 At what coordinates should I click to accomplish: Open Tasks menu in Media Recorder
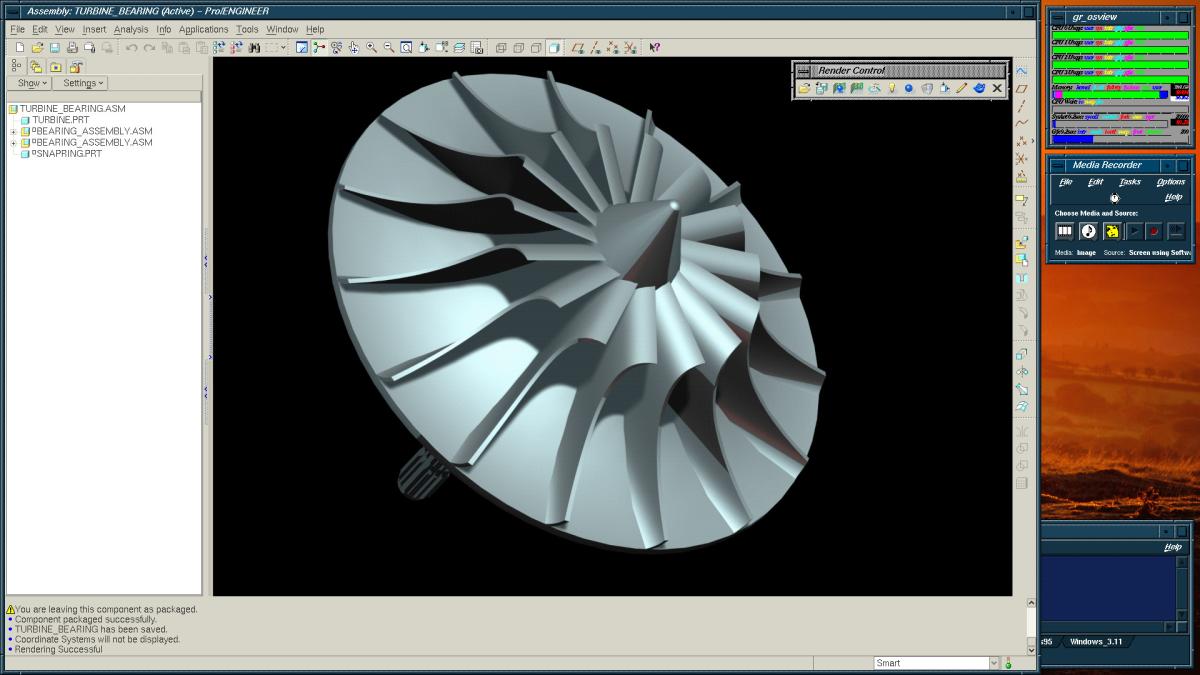pyautogui.click(x=1129, y=182)
